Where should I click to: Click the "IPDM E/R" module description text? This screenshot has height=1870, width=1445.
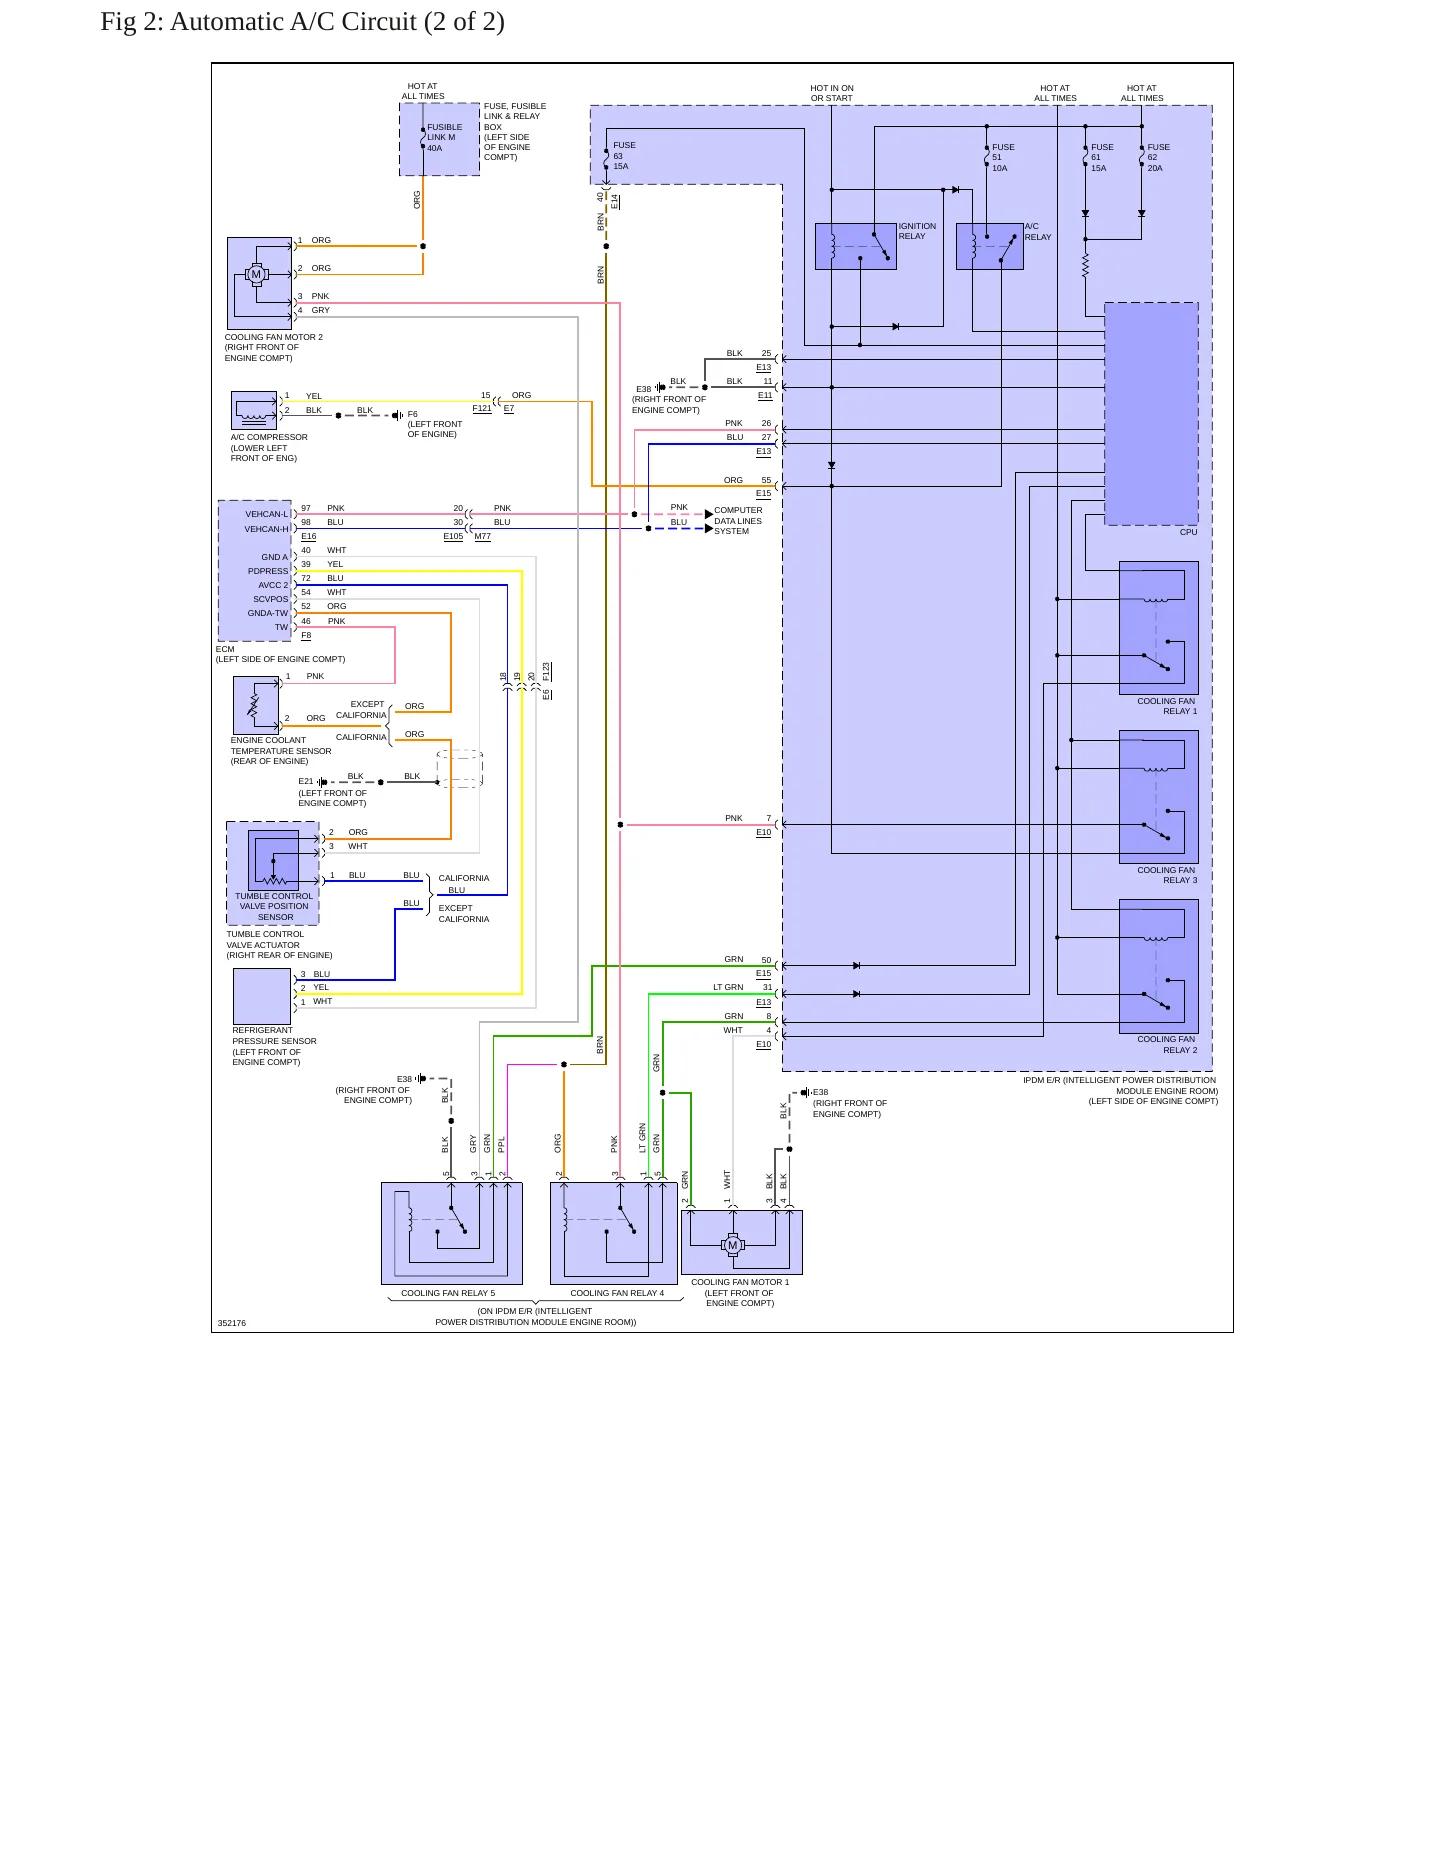pos(1120,1091)
